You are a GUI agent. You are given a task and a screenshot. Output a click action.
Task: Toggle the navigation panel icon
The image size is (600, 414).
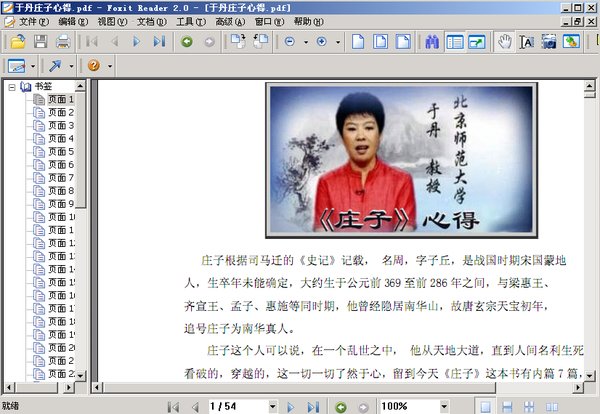455,41
